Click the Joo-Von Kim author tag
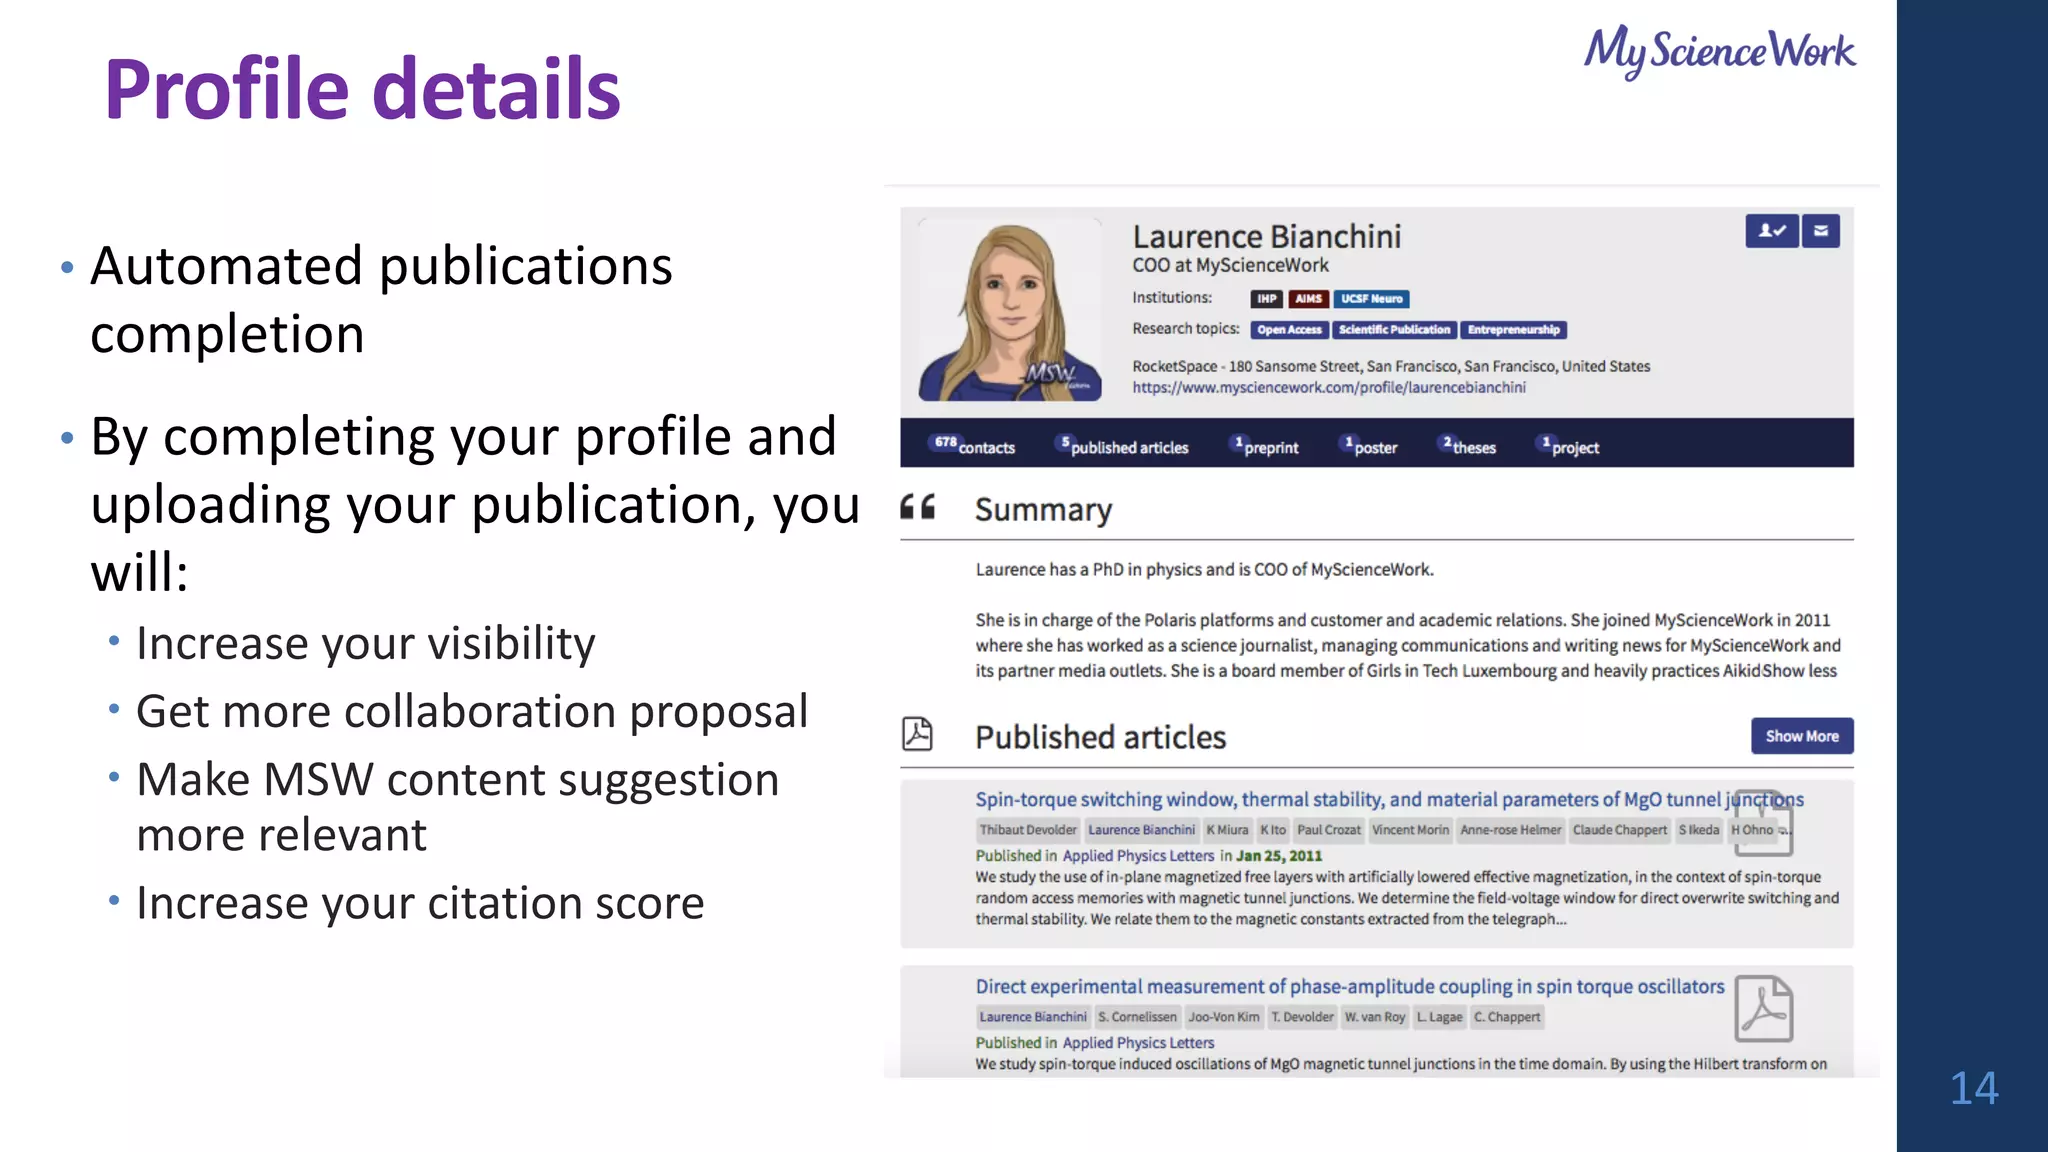This screenshot has height=1152, width=2048. point(1224,1017)
